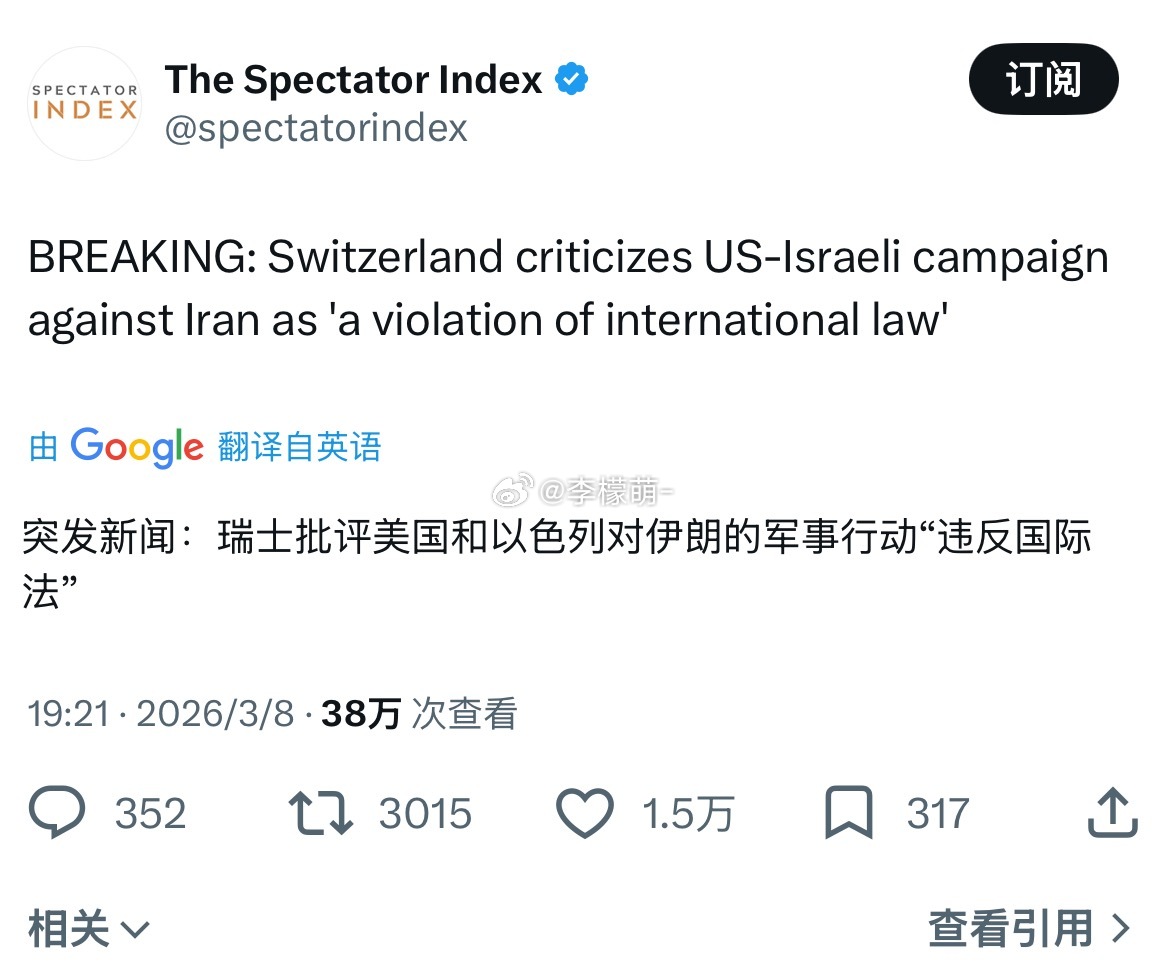This screenshot has height=980, width=1169.
Task: Toggle retweet state for this tweet
Action: click(x=322, y=812)
